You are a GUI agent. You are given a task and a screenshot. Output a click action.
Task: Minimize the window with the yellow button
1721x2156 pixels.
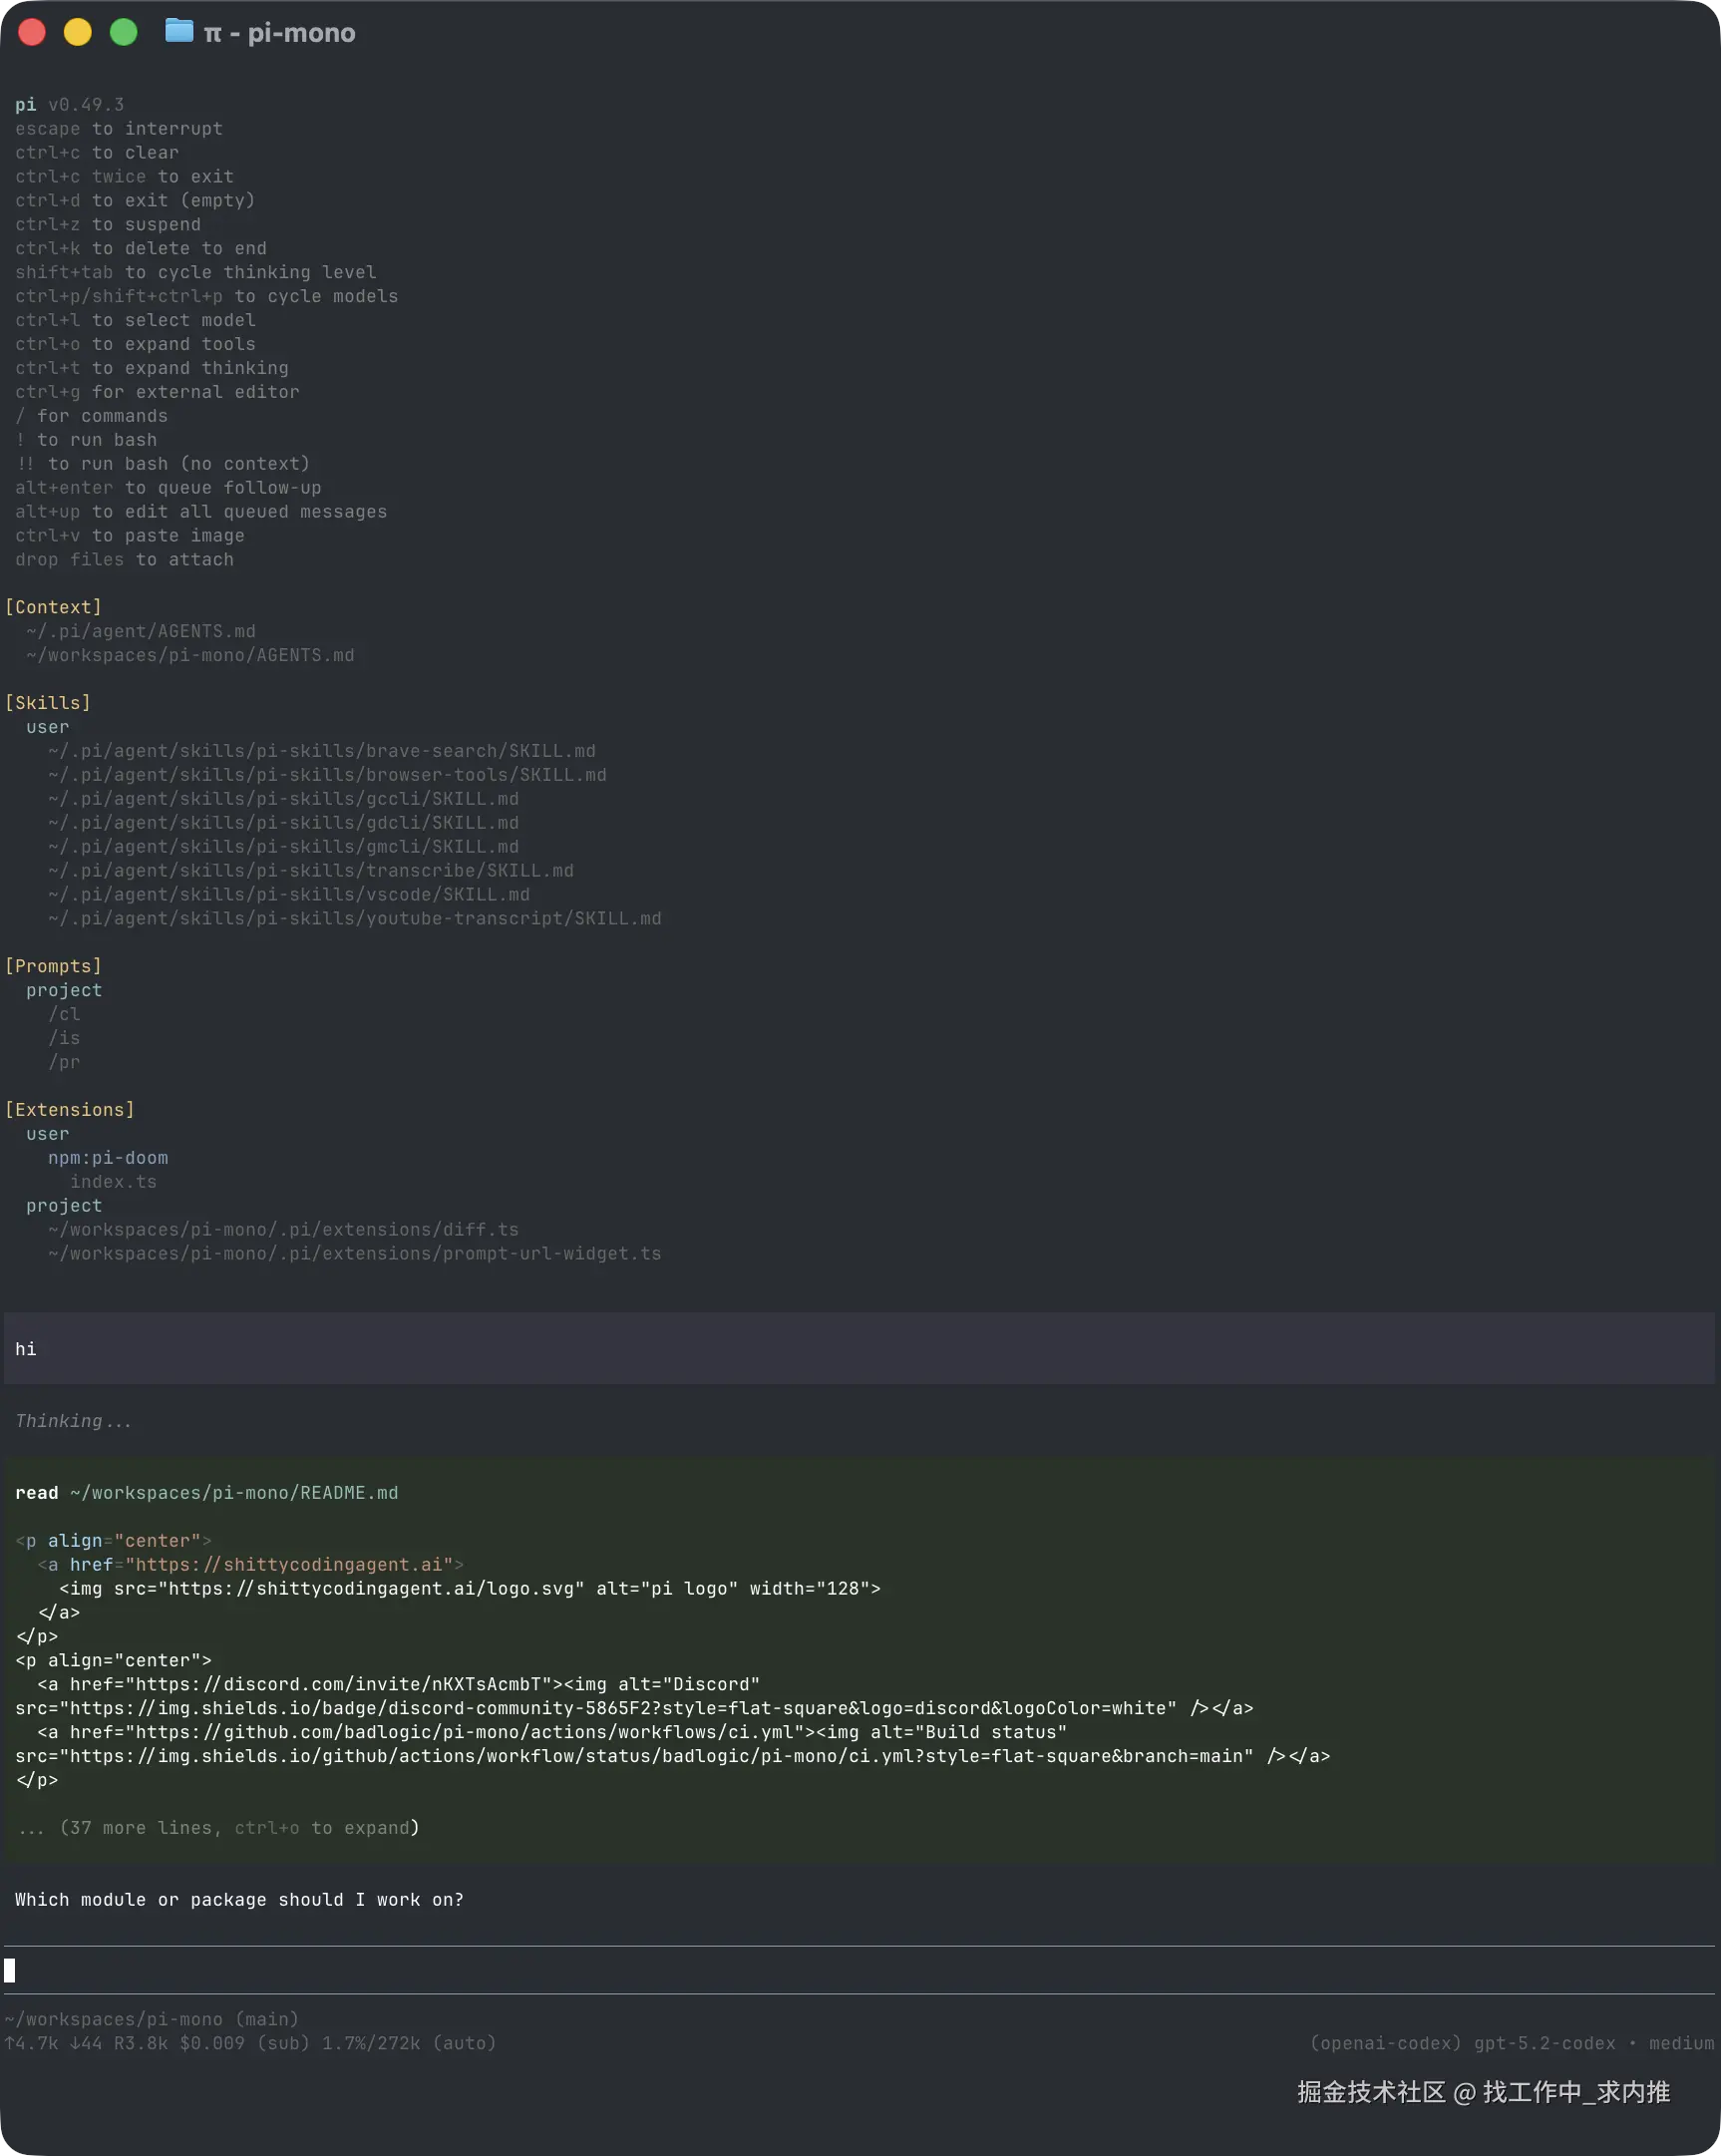78,33
